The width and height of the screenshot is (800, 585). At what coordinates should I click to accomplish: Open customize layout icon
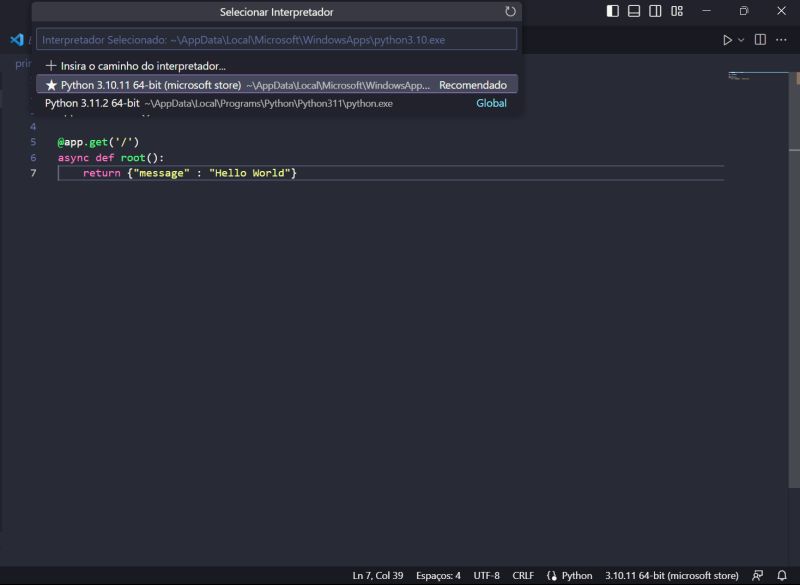(677, 11)
